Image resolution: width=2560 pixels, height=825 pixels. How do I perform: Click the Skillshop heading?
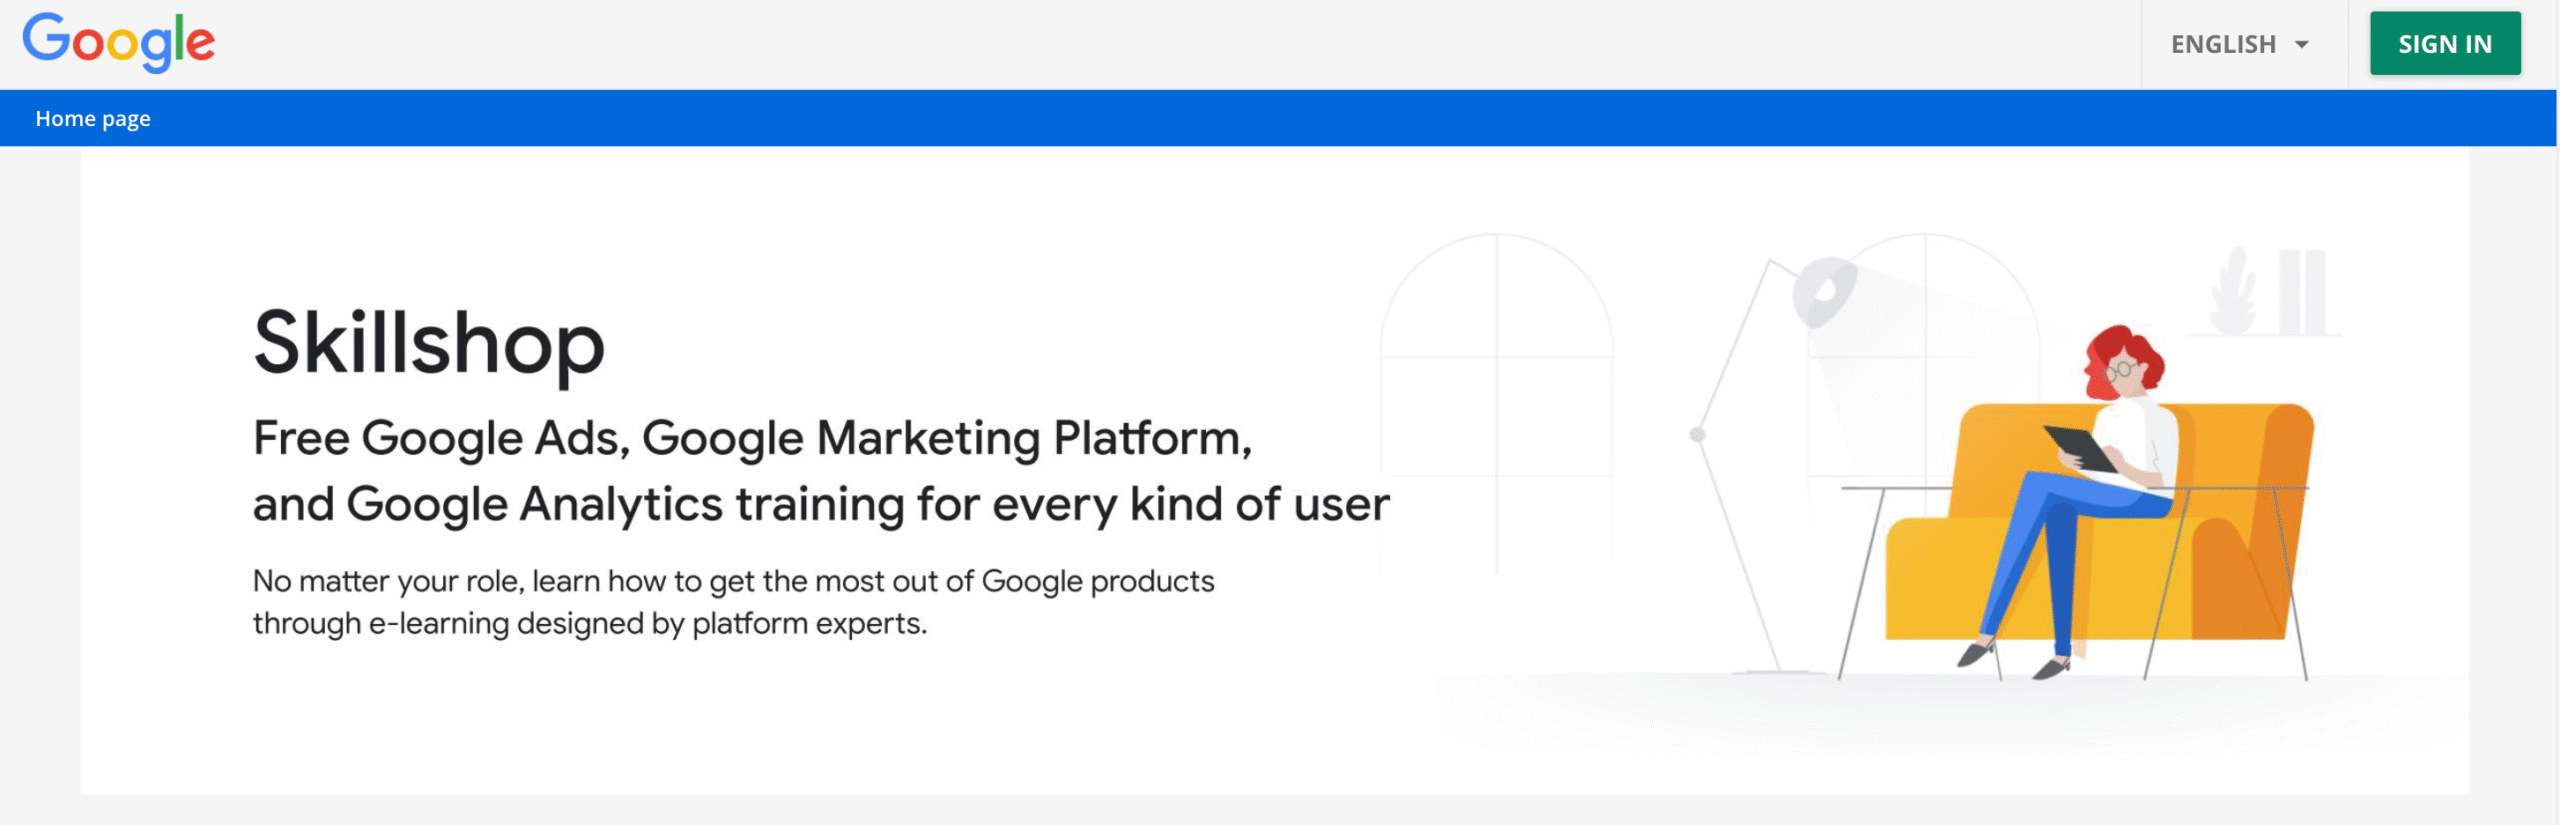[428, 345]
